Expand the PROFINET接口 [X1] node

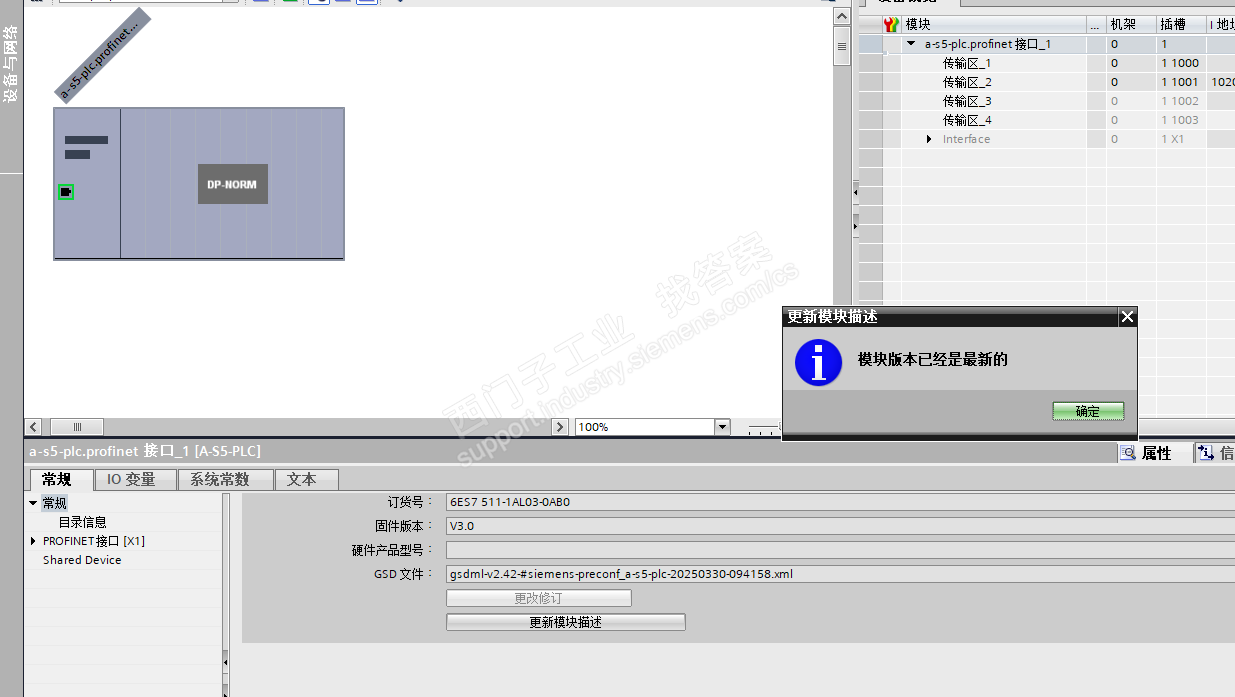tap(33, 541)
